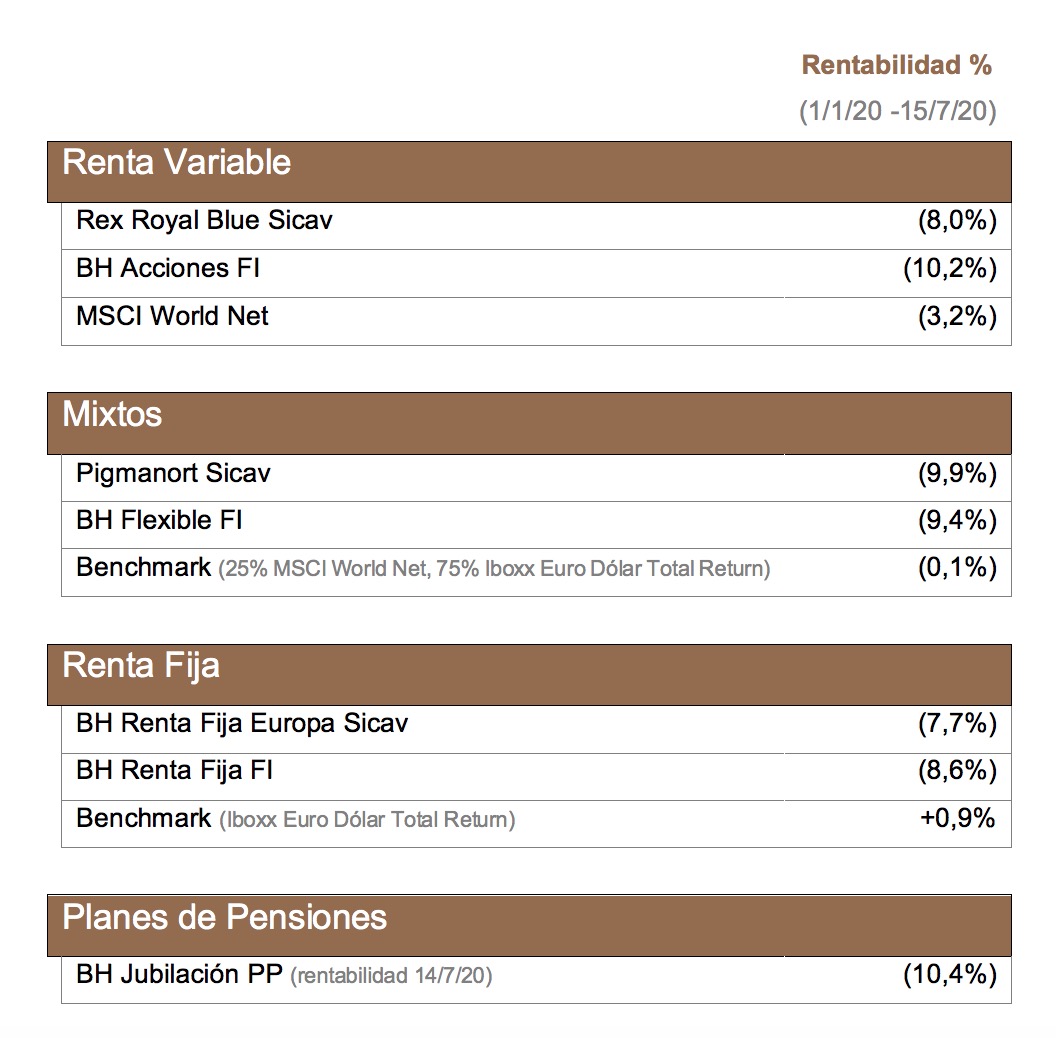Select the MSCI World Net row label
The width and height of the screenshot is (1056, 1038).
pos(172,317)
